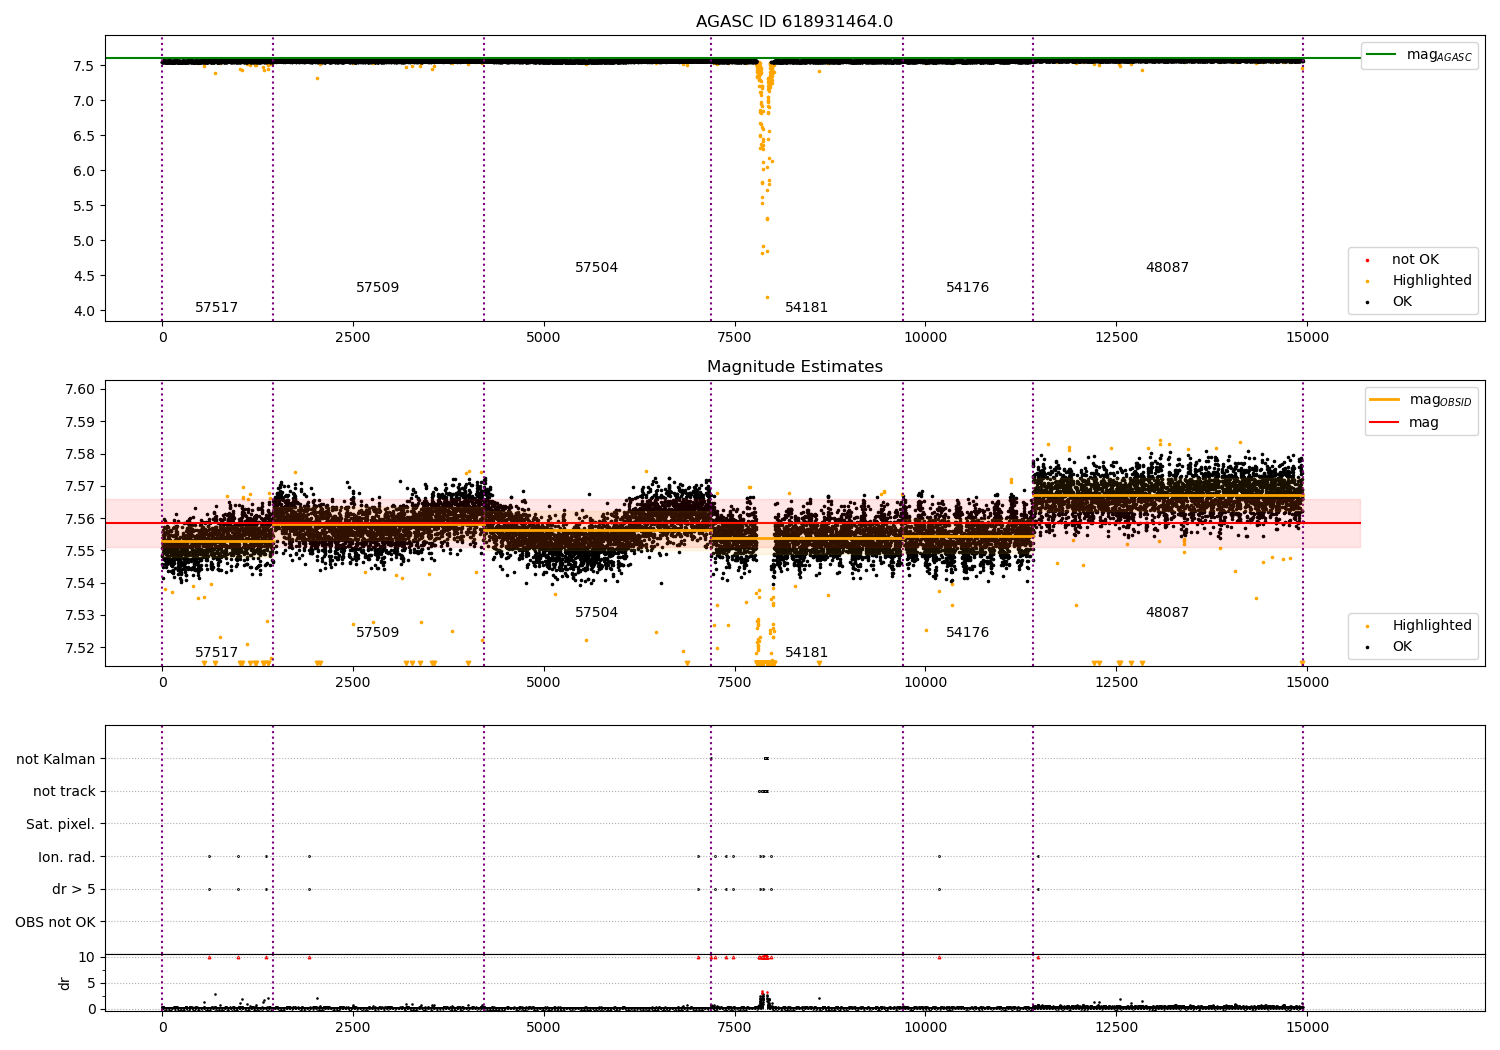Click the rotated 'dr' axis label
Viewport: 1500px width, 1050px height.
coord(64,983)
